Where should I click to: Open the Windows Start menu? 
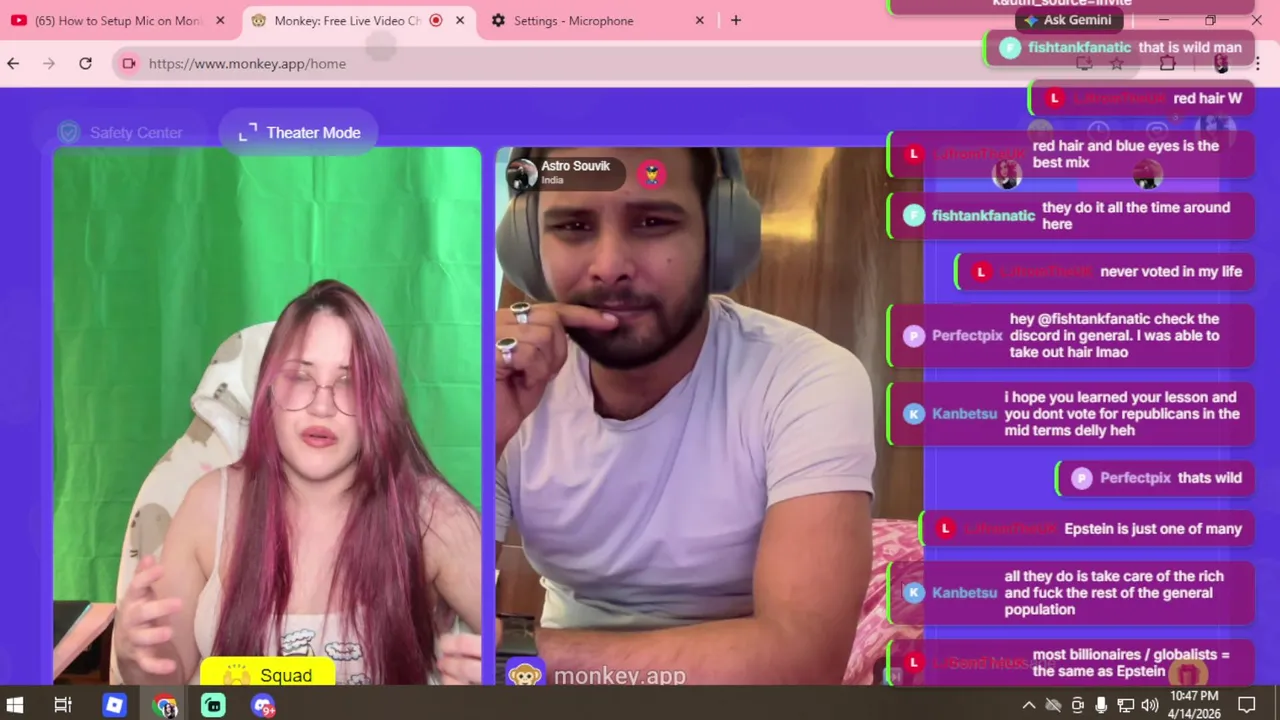pos(15,705)
